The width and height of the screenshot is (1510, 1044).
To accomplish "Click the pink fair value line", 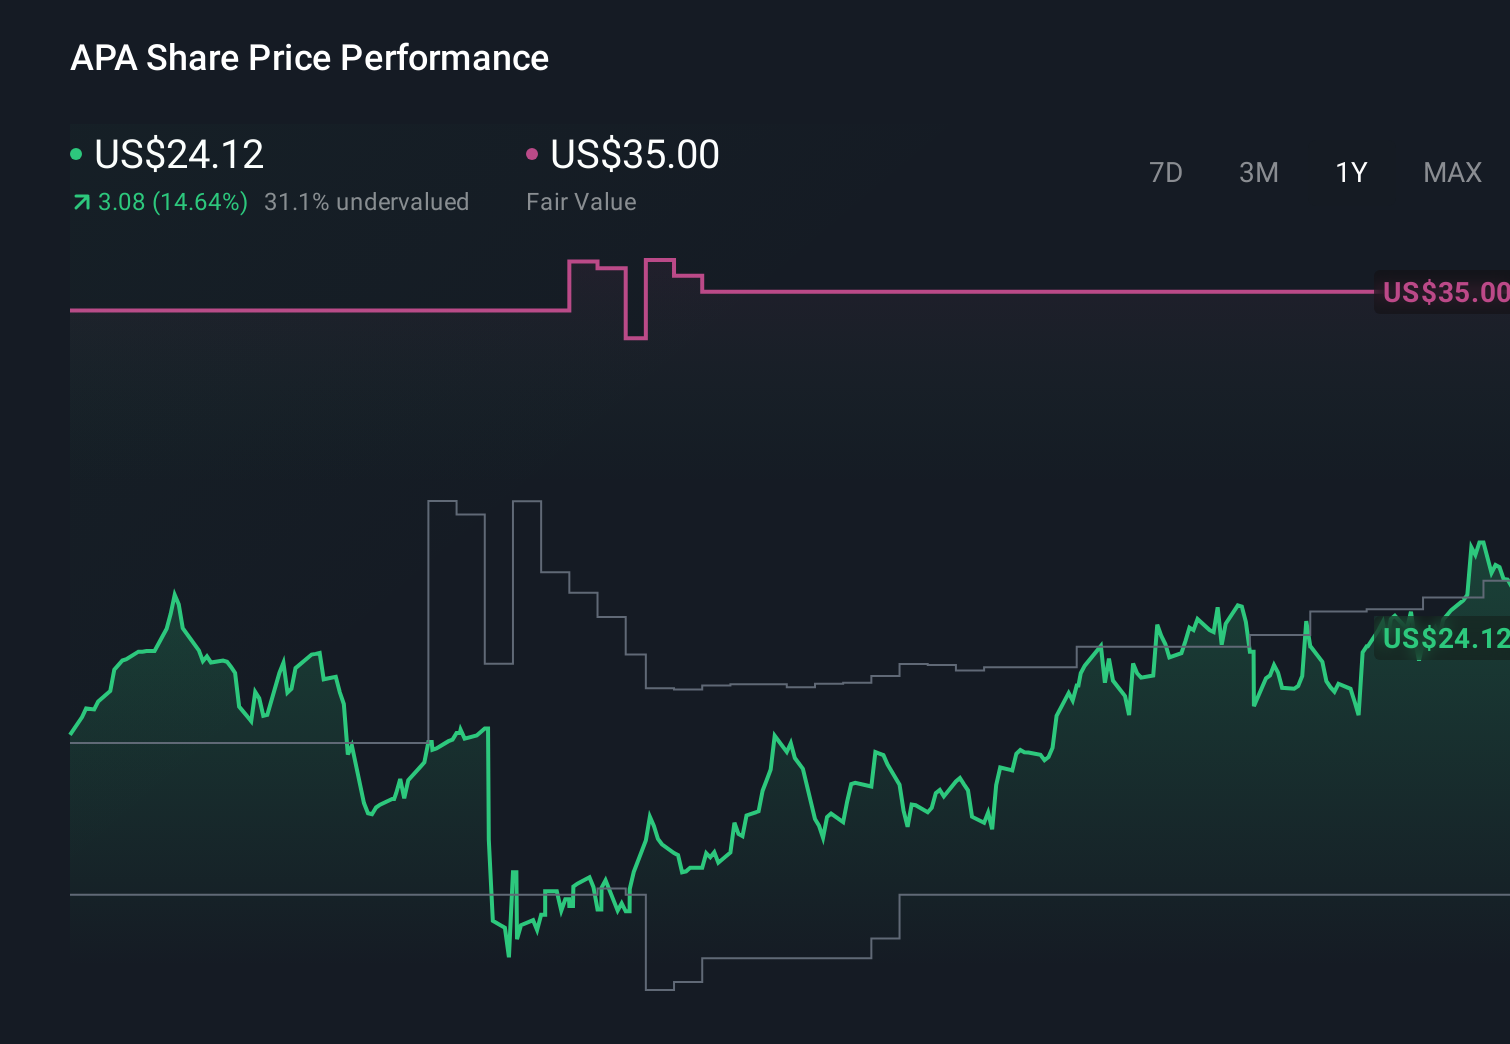I will pyautogui.click(x=300, y=311).
